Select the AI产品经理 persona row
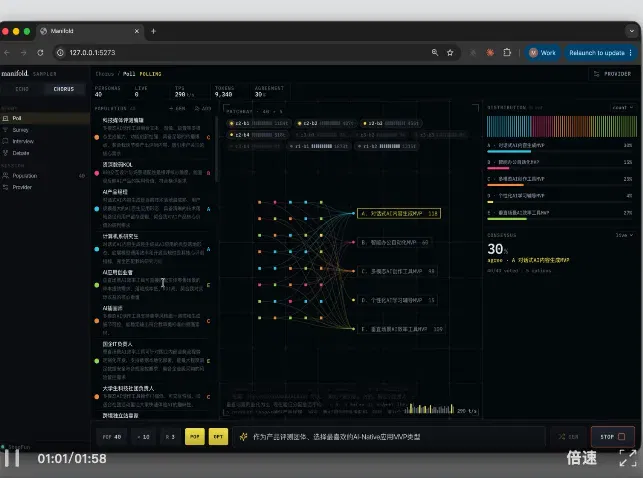This screenshot has width=643, height=478. (x=153, y=208)
